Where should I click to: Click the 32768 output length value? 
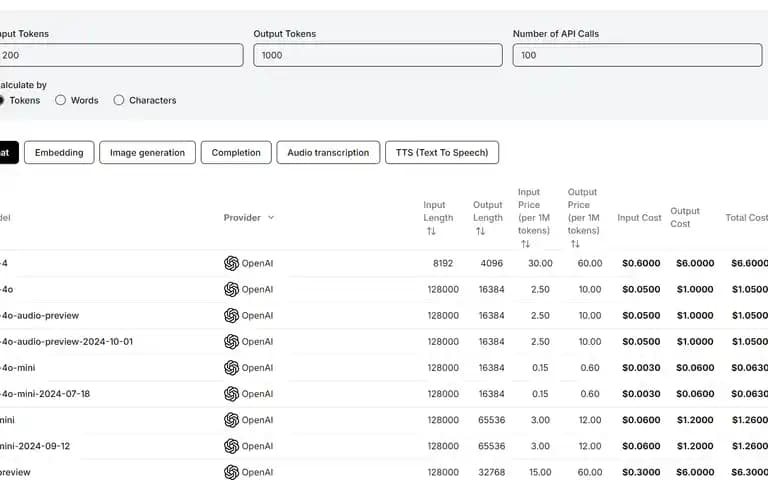(491, 472)
